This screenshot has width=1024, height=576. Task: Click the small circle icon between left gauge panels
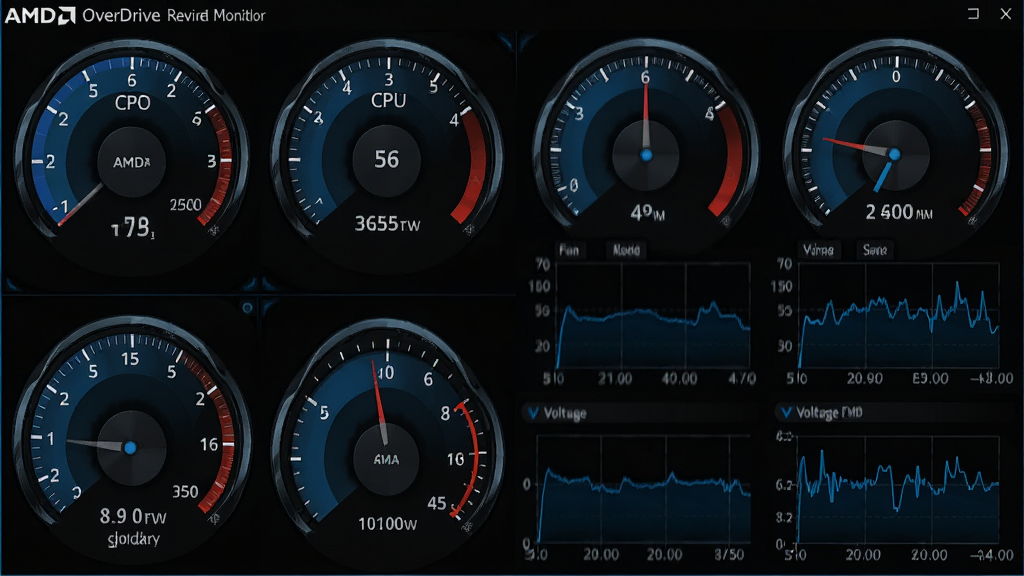[x=248, y=308]
